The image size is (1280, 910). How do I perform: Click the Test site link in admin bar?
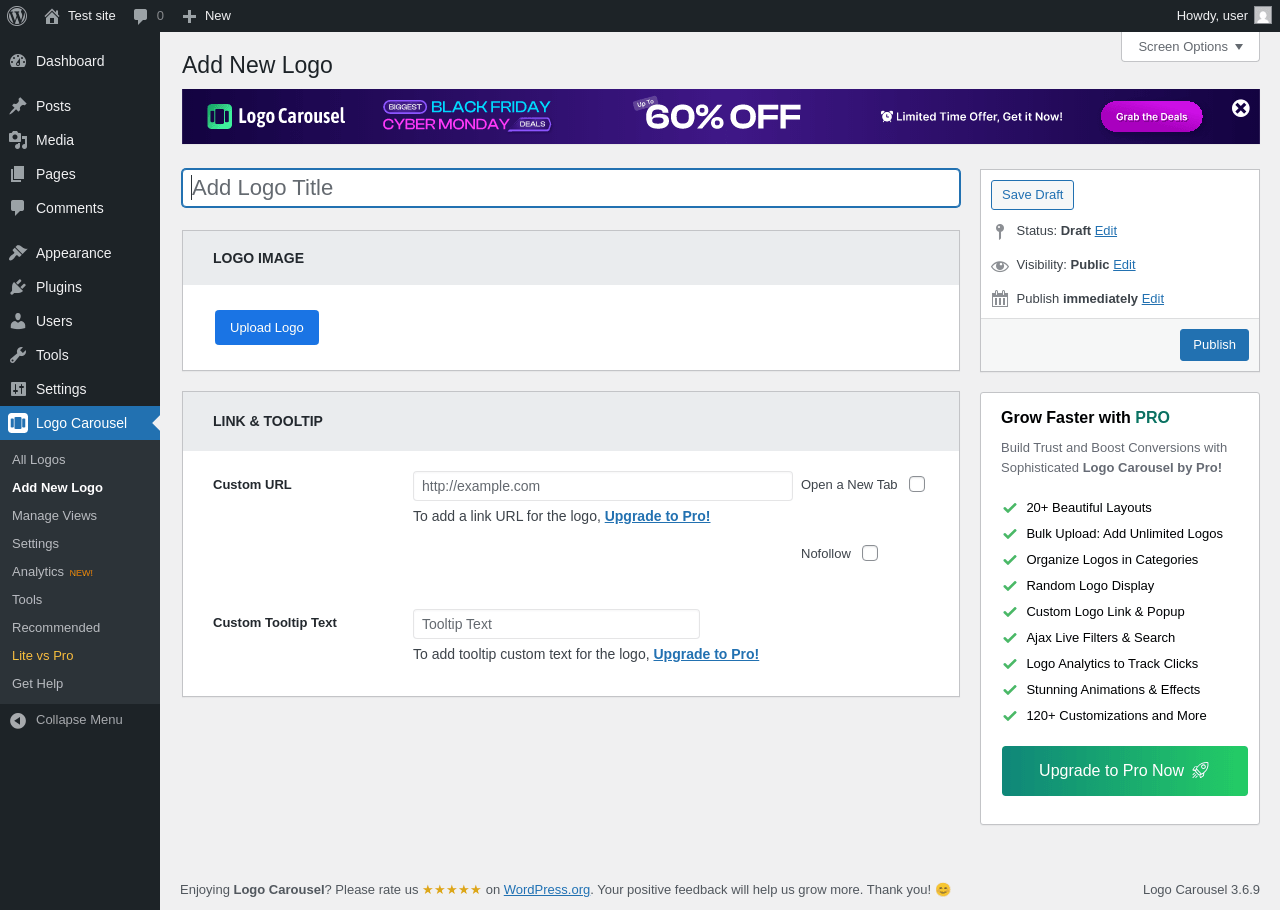(x=80, y=16)
